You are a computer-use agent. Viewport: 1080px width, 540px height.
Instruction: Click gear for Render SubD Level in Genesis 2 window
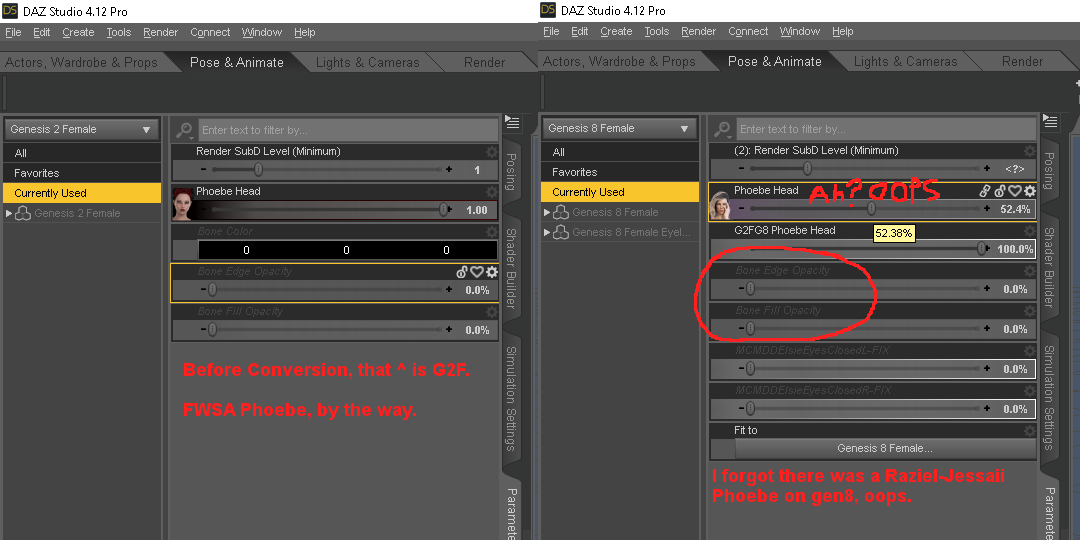click(491, 152)
